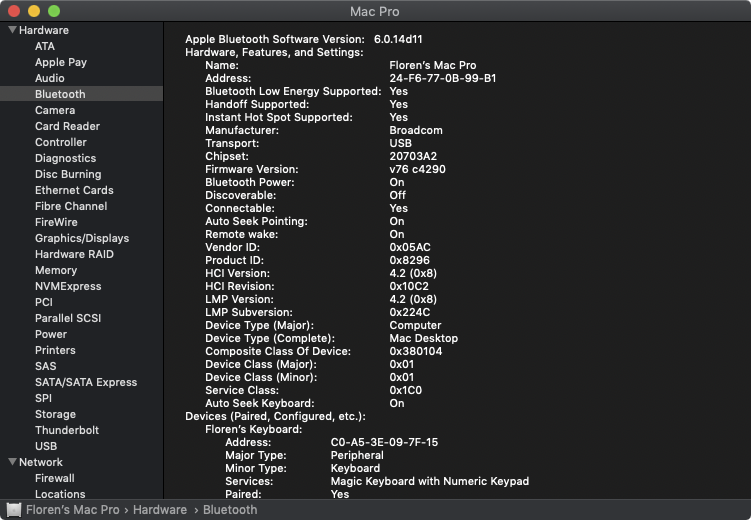The image size is (751, 520).
Task: Collapse the Hardware section triangle
Action: (12, 30)
